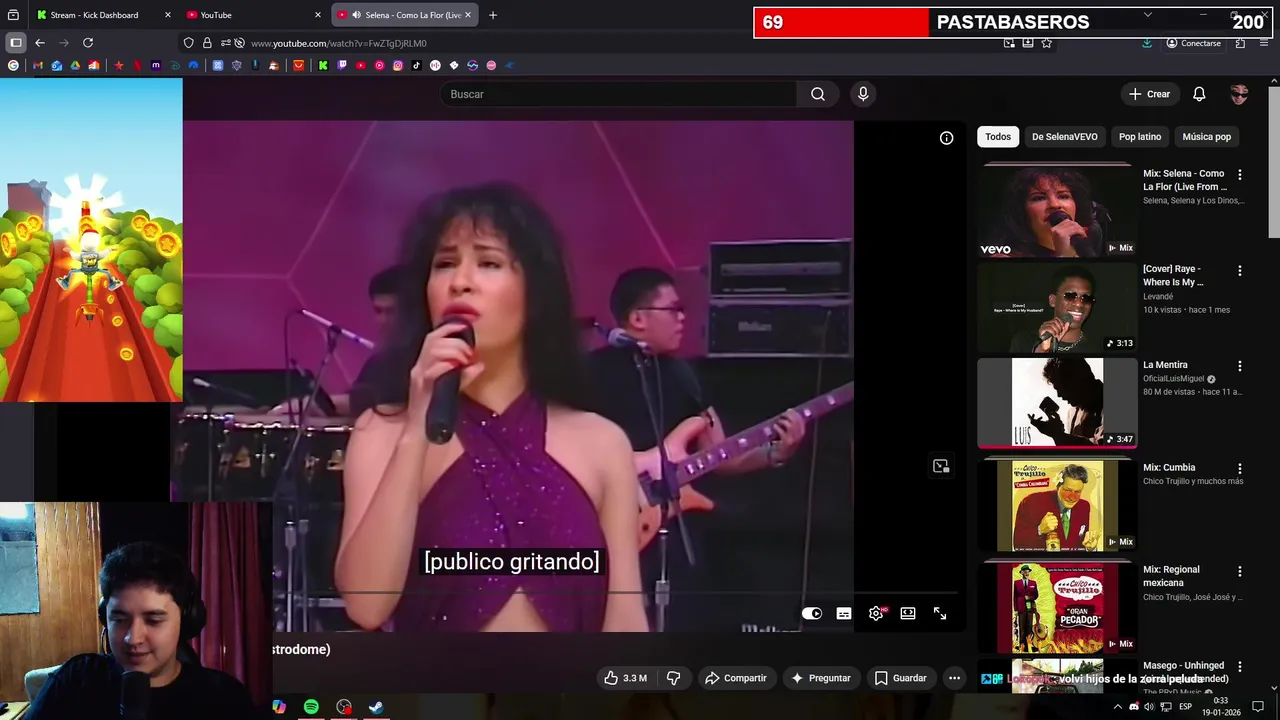
Task: Open a new browser tab
Action: (493, 15)
